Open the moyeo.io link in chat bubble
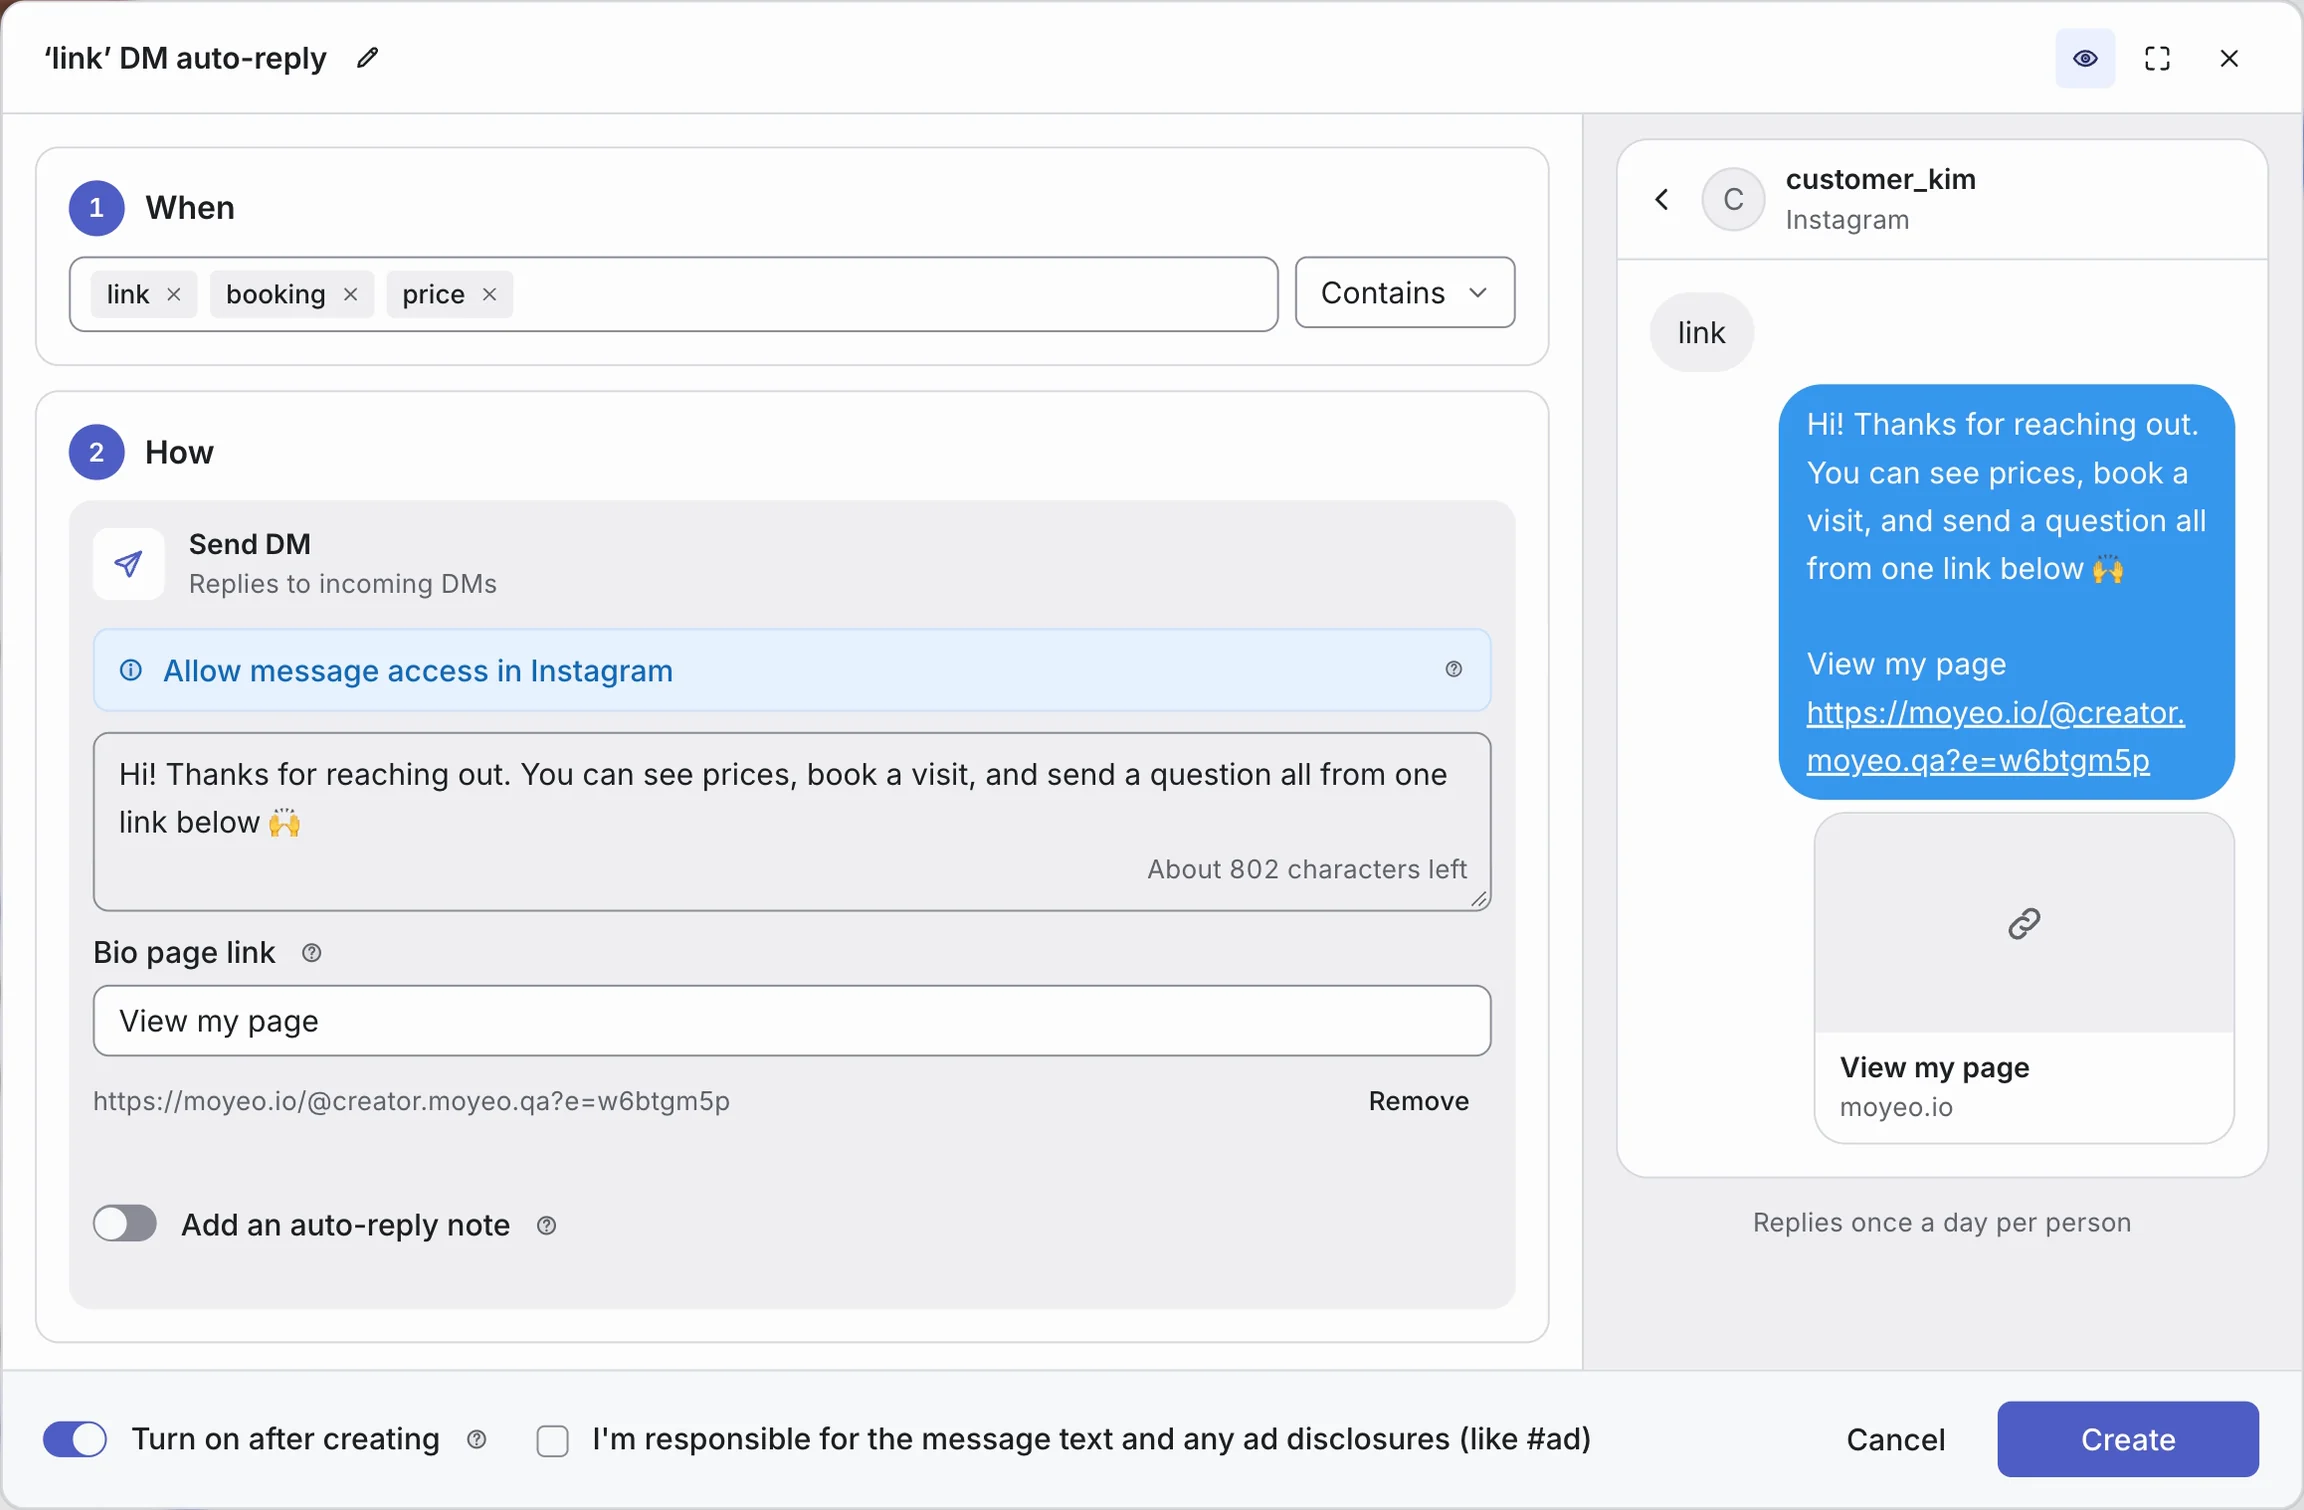This screenshot has width=2304, height=1510. coord(1995,736)
